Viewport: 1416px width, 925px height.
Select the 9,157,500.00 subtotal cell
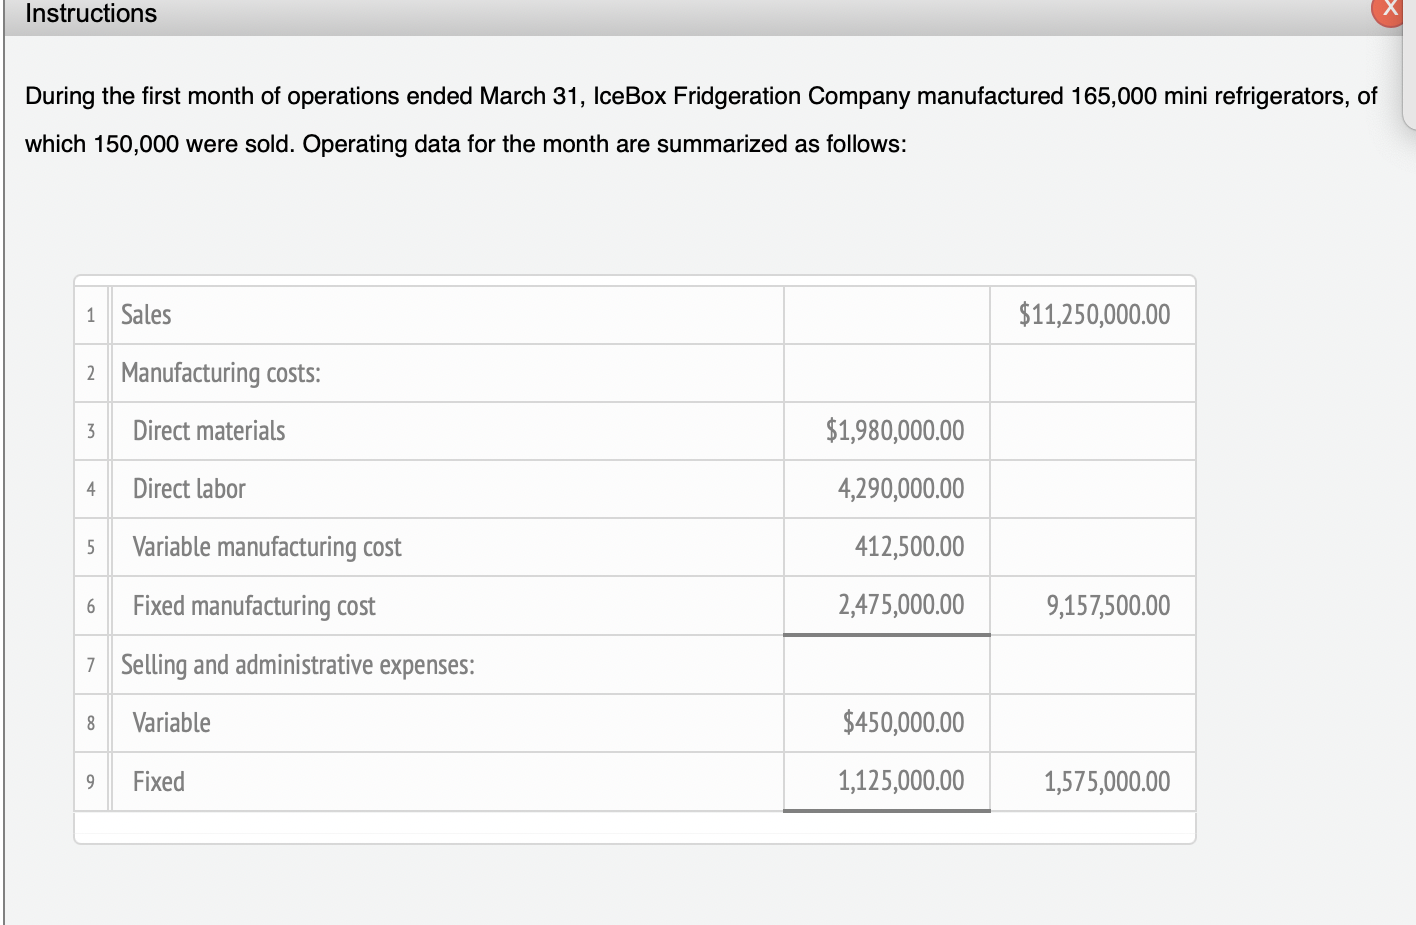pos(1092,605)
